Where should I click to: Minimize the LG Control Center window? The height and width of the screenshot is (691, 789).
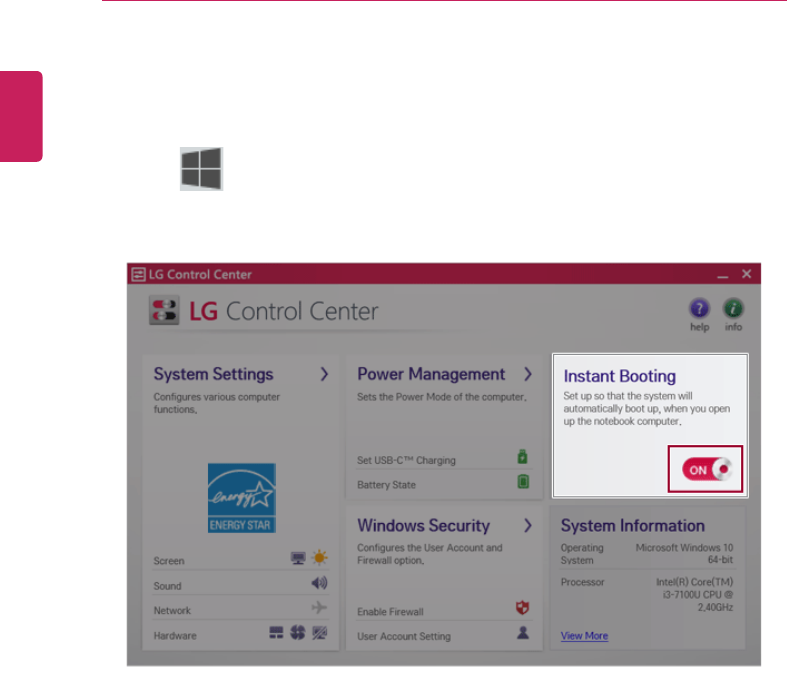point(723,275)
